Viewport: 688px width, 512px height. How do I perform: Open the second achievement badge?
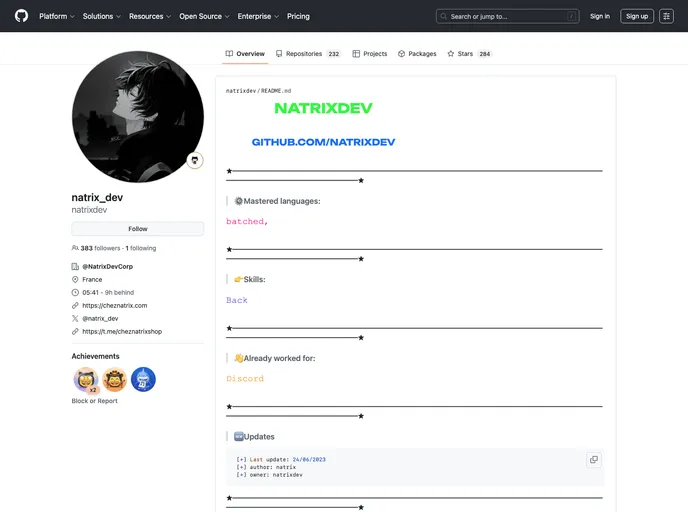(115, 380)
